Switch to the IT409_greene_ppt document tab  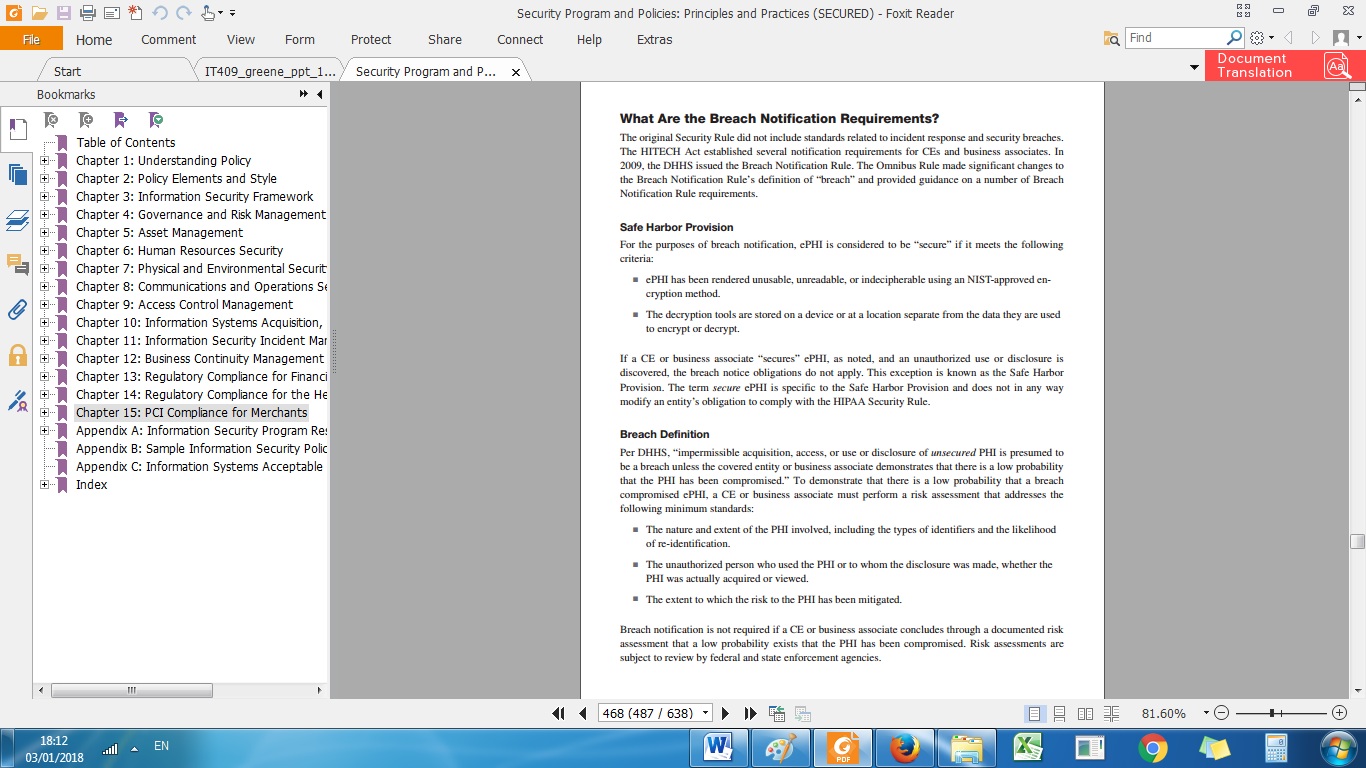click(269, 72)
